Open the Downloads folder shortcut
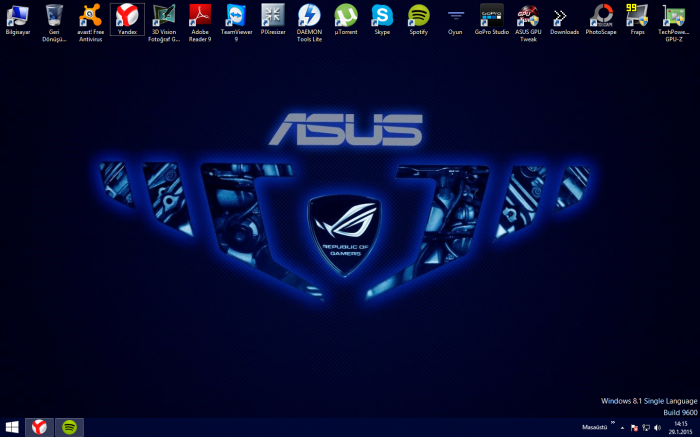This screenshot has height=437, width=700. [564, 15]
